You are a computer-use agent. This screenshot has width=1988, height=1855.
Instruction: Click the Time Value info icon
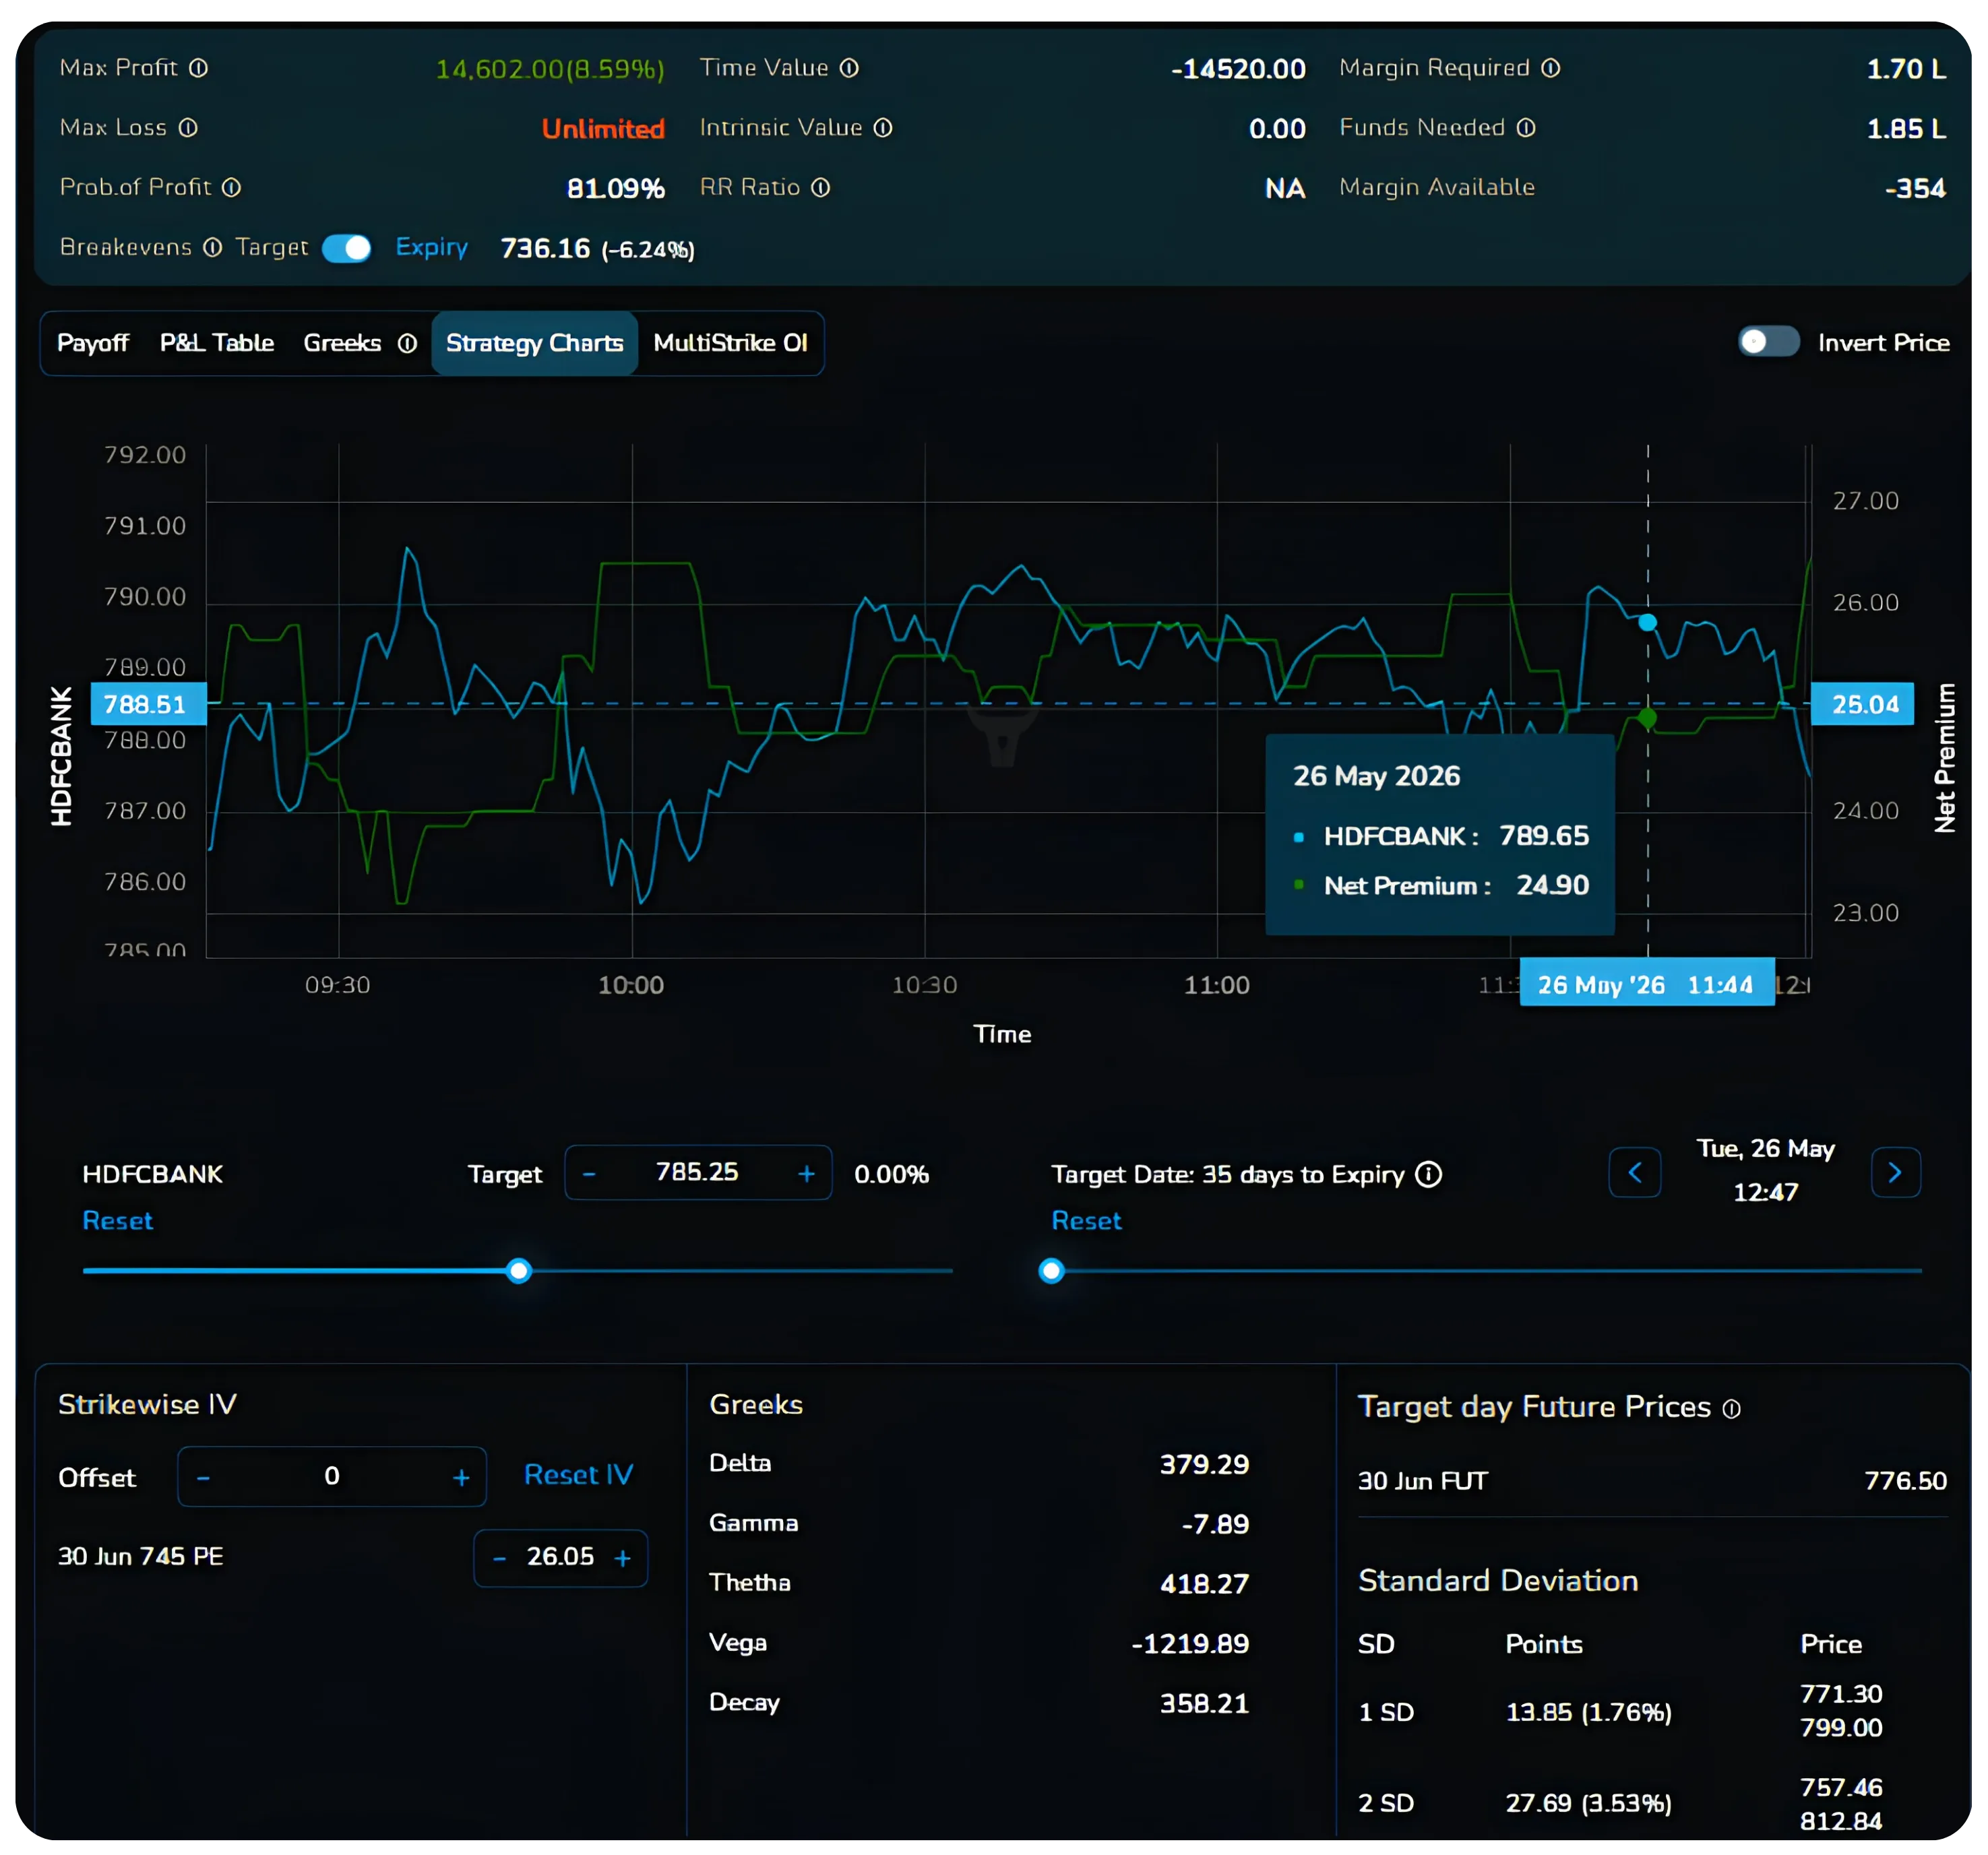click(x=849, y=68)
